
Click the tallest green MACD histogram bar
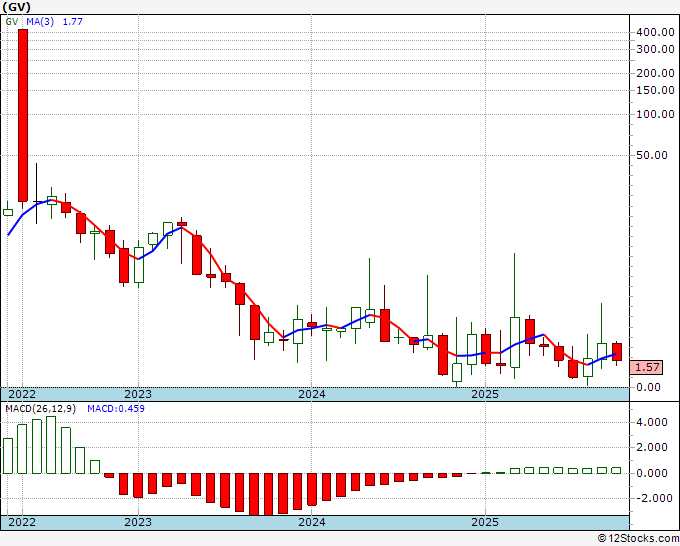point(51,445)
